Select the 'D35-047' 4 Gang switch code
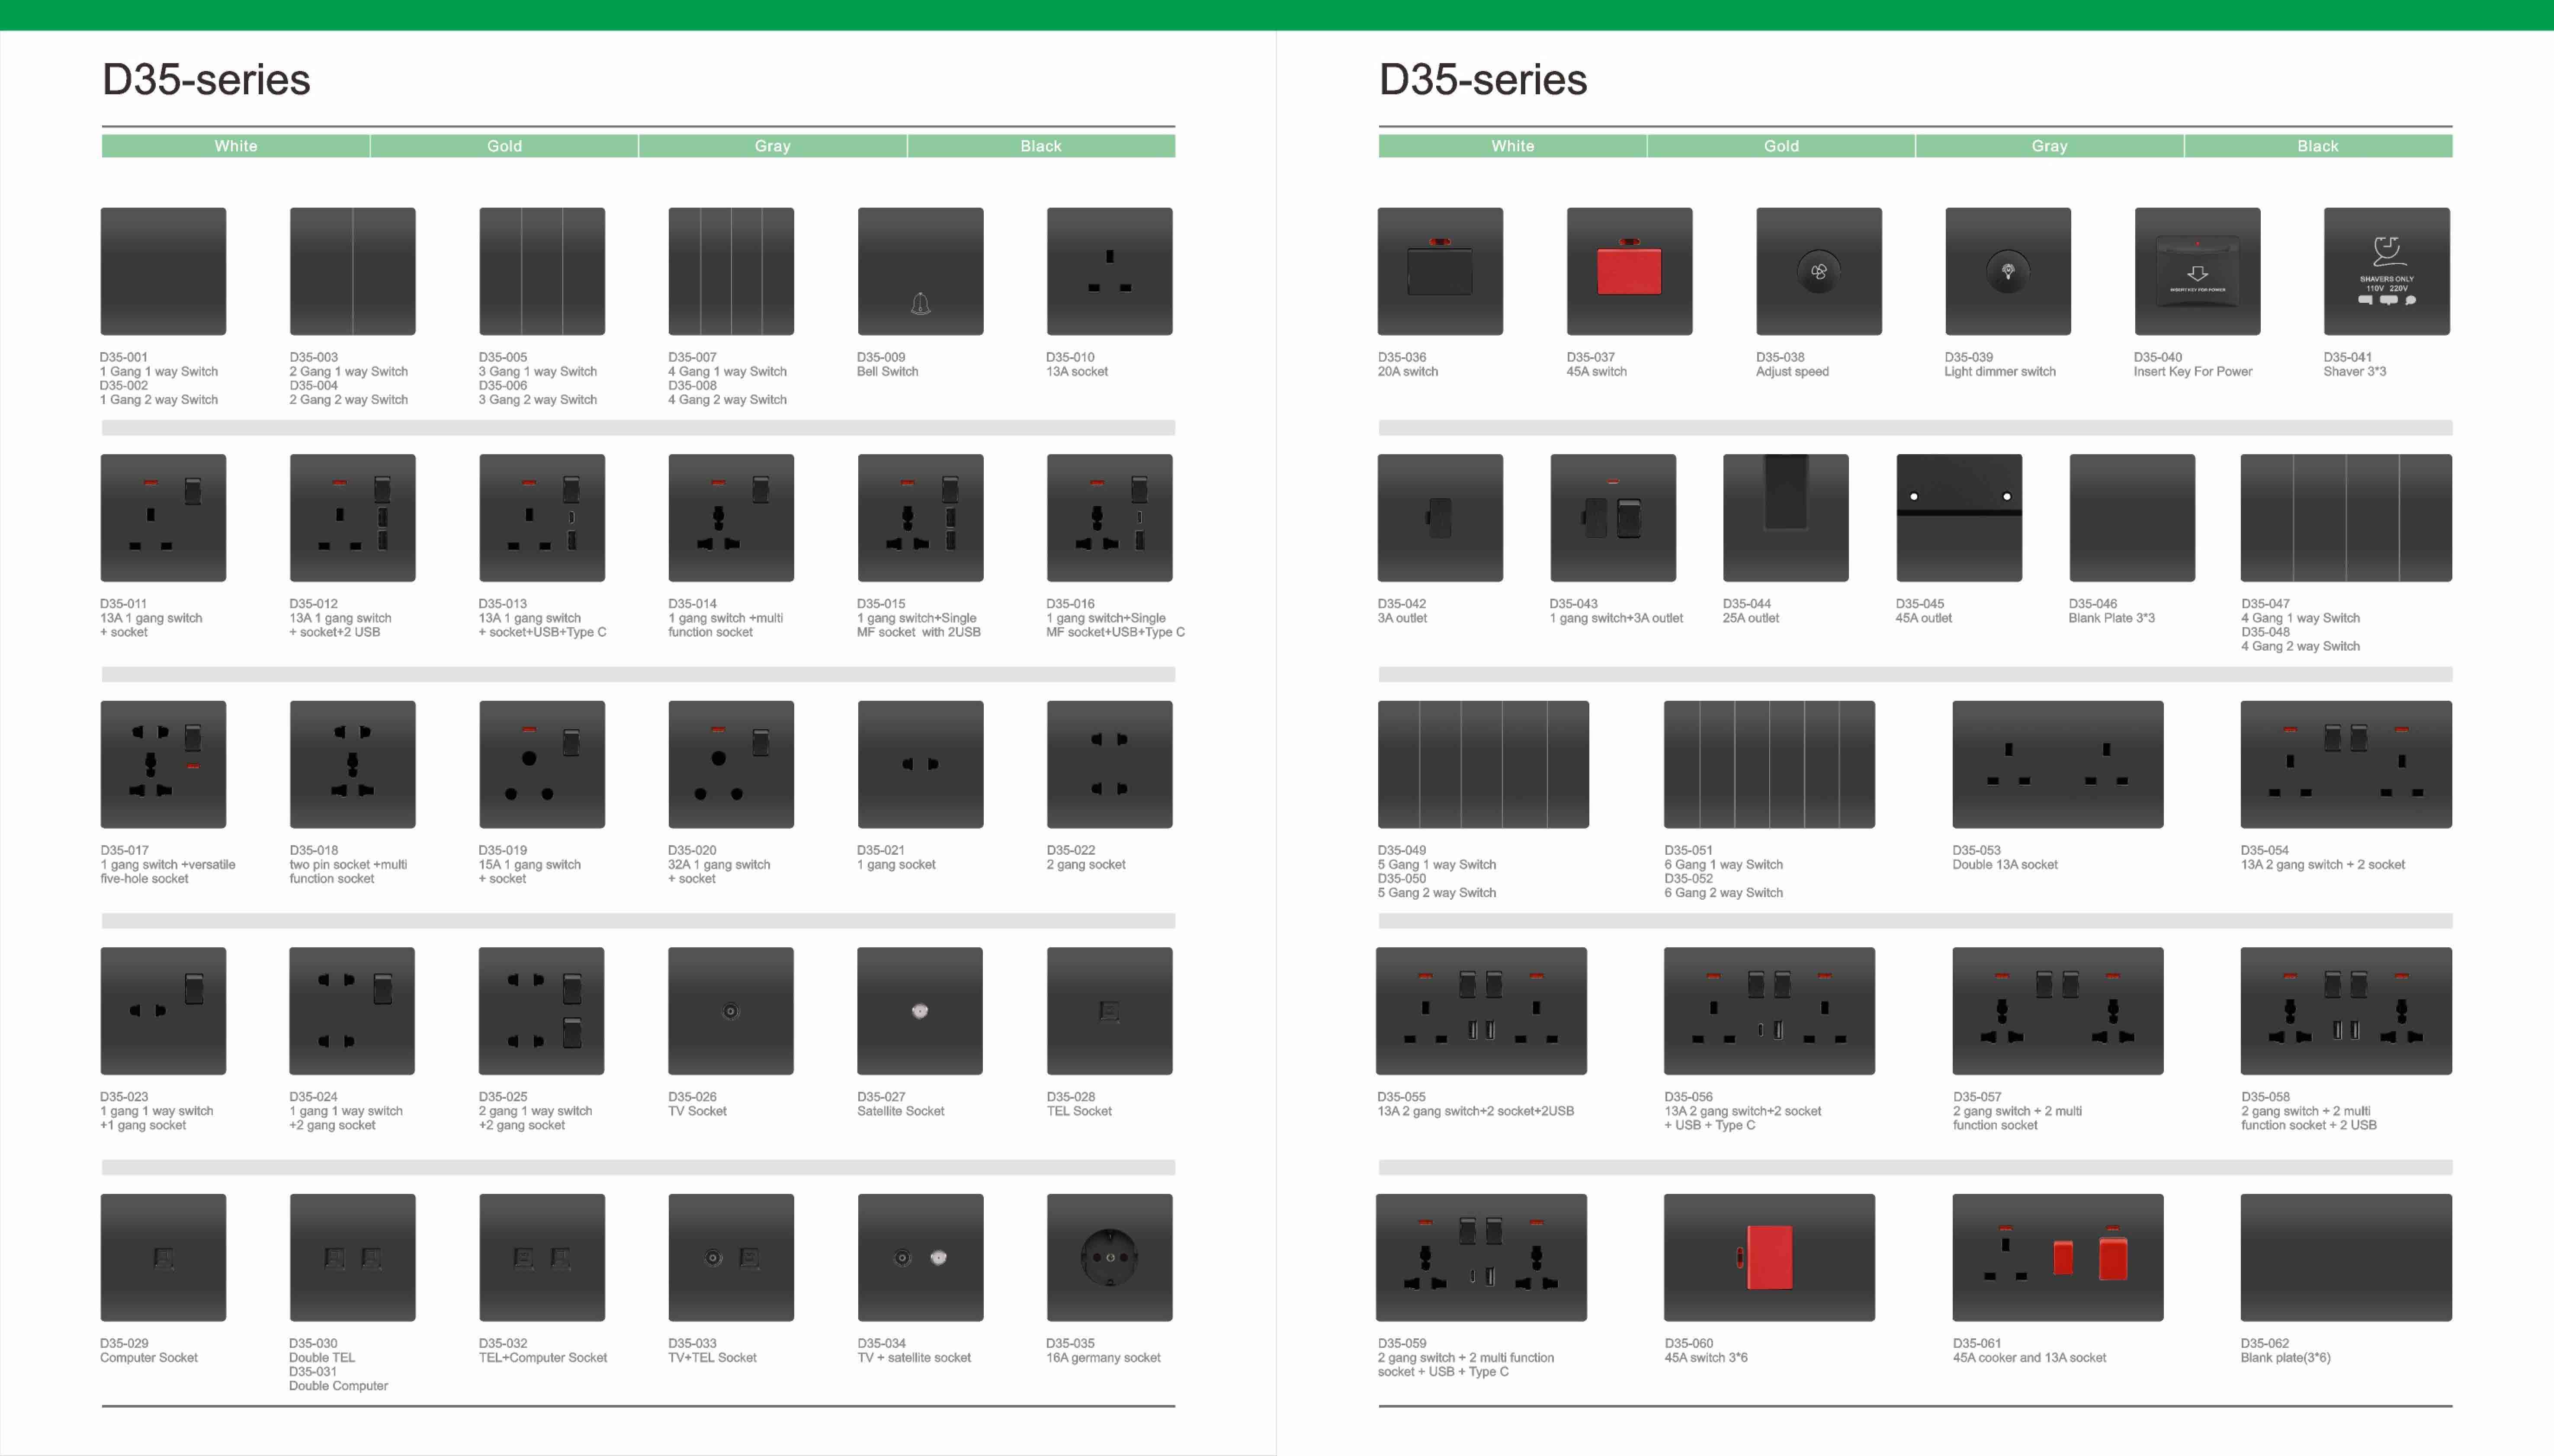This screenshot has width=2554, height=1456. point(2265,604)
